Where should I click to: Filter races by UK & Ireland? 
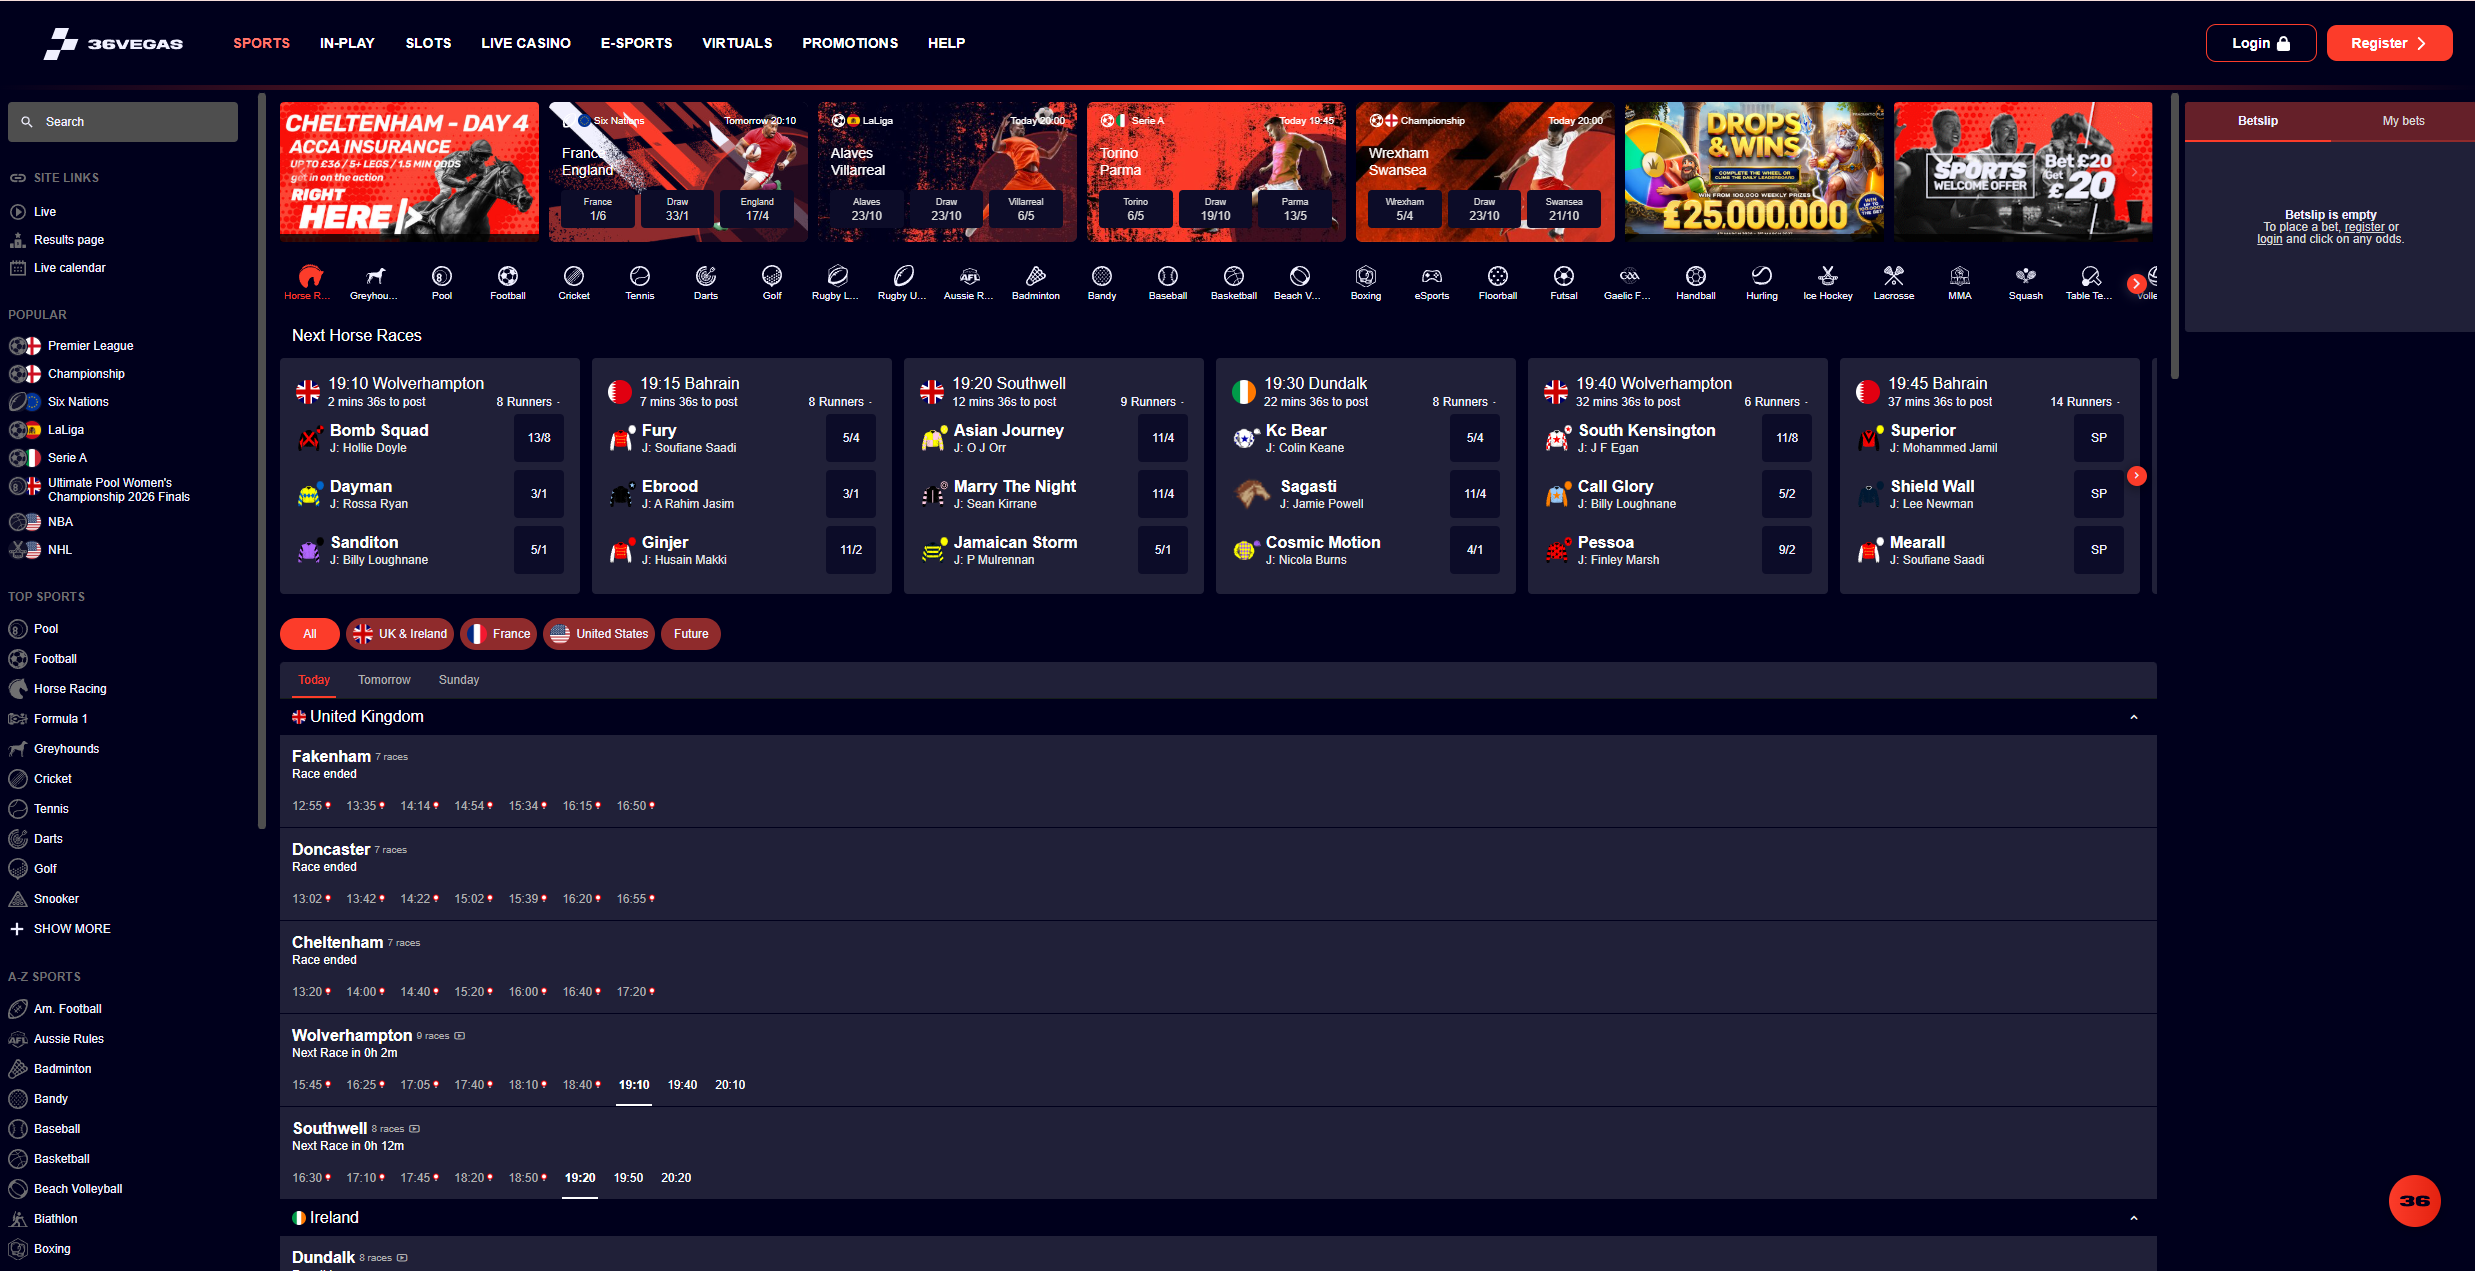tap(400, 634)
